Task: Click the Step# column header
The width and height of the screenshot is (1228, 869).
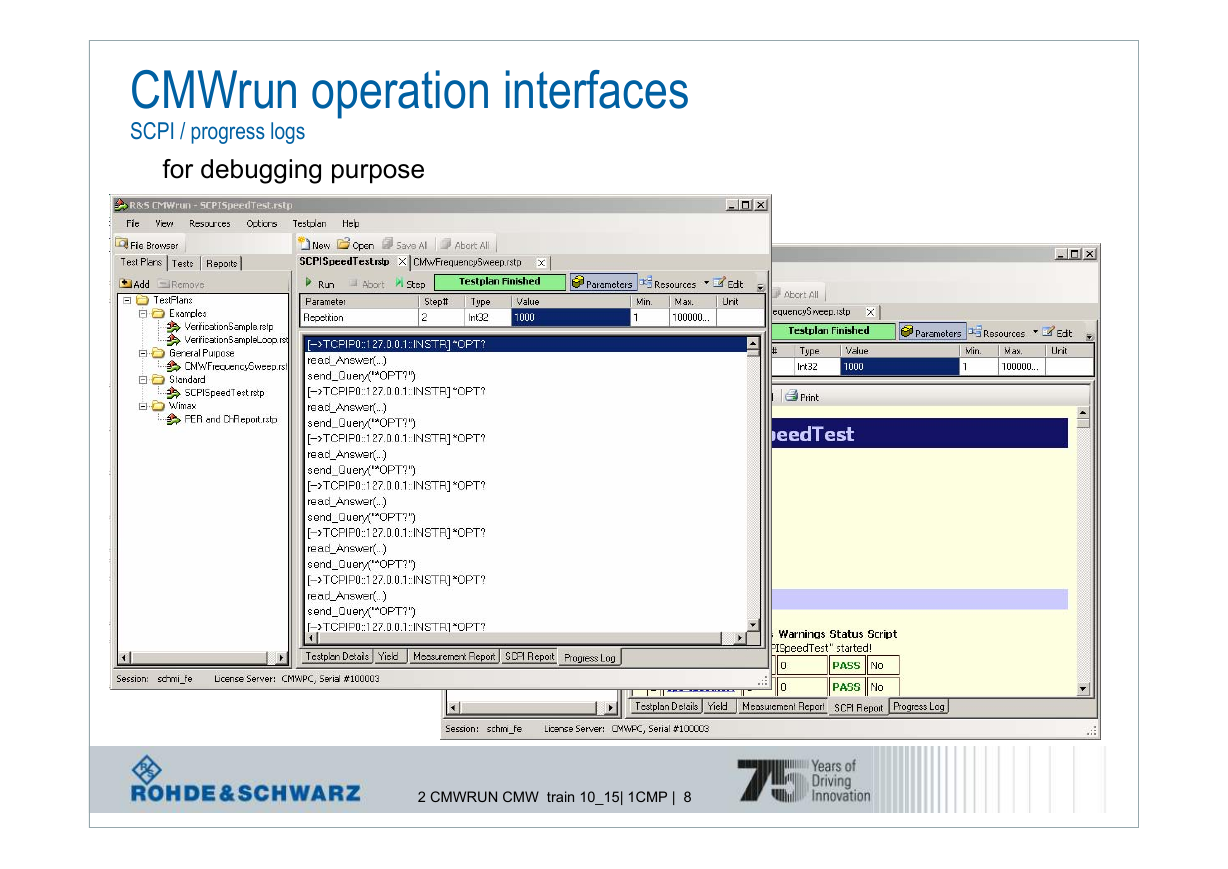Action: 441,302
